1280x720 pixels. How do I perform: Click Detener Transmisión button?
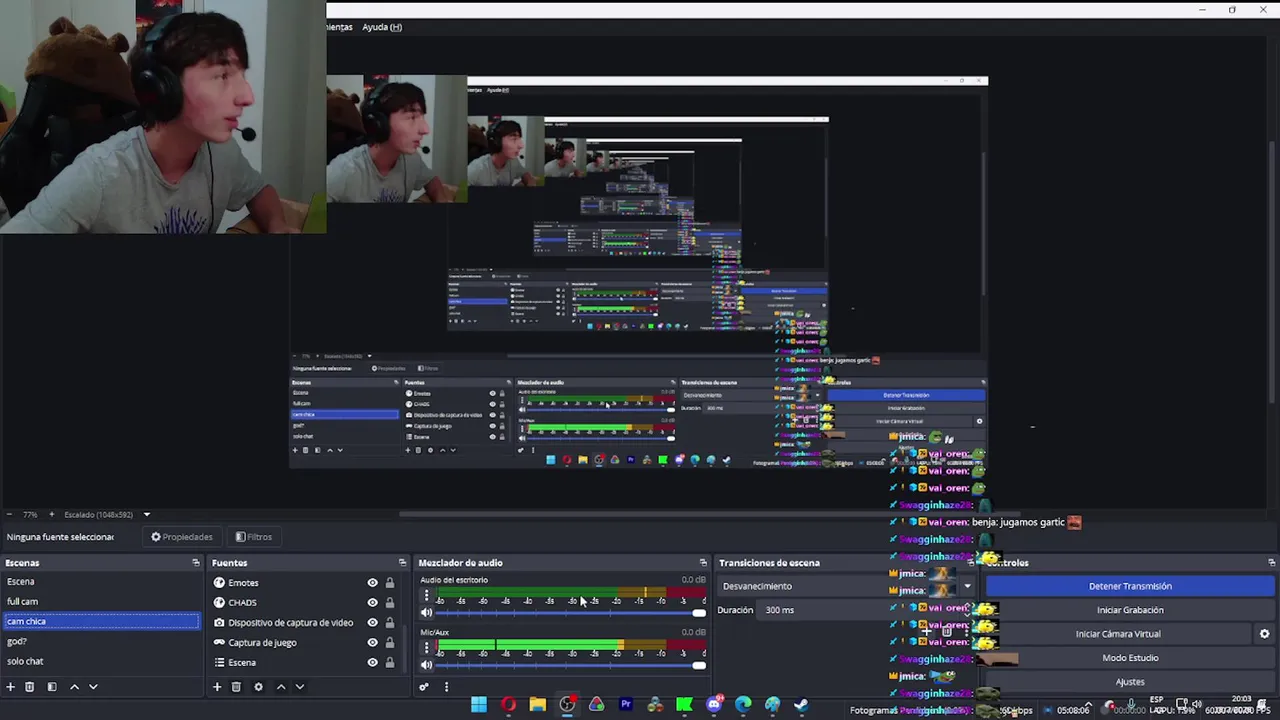[1130, 586]
